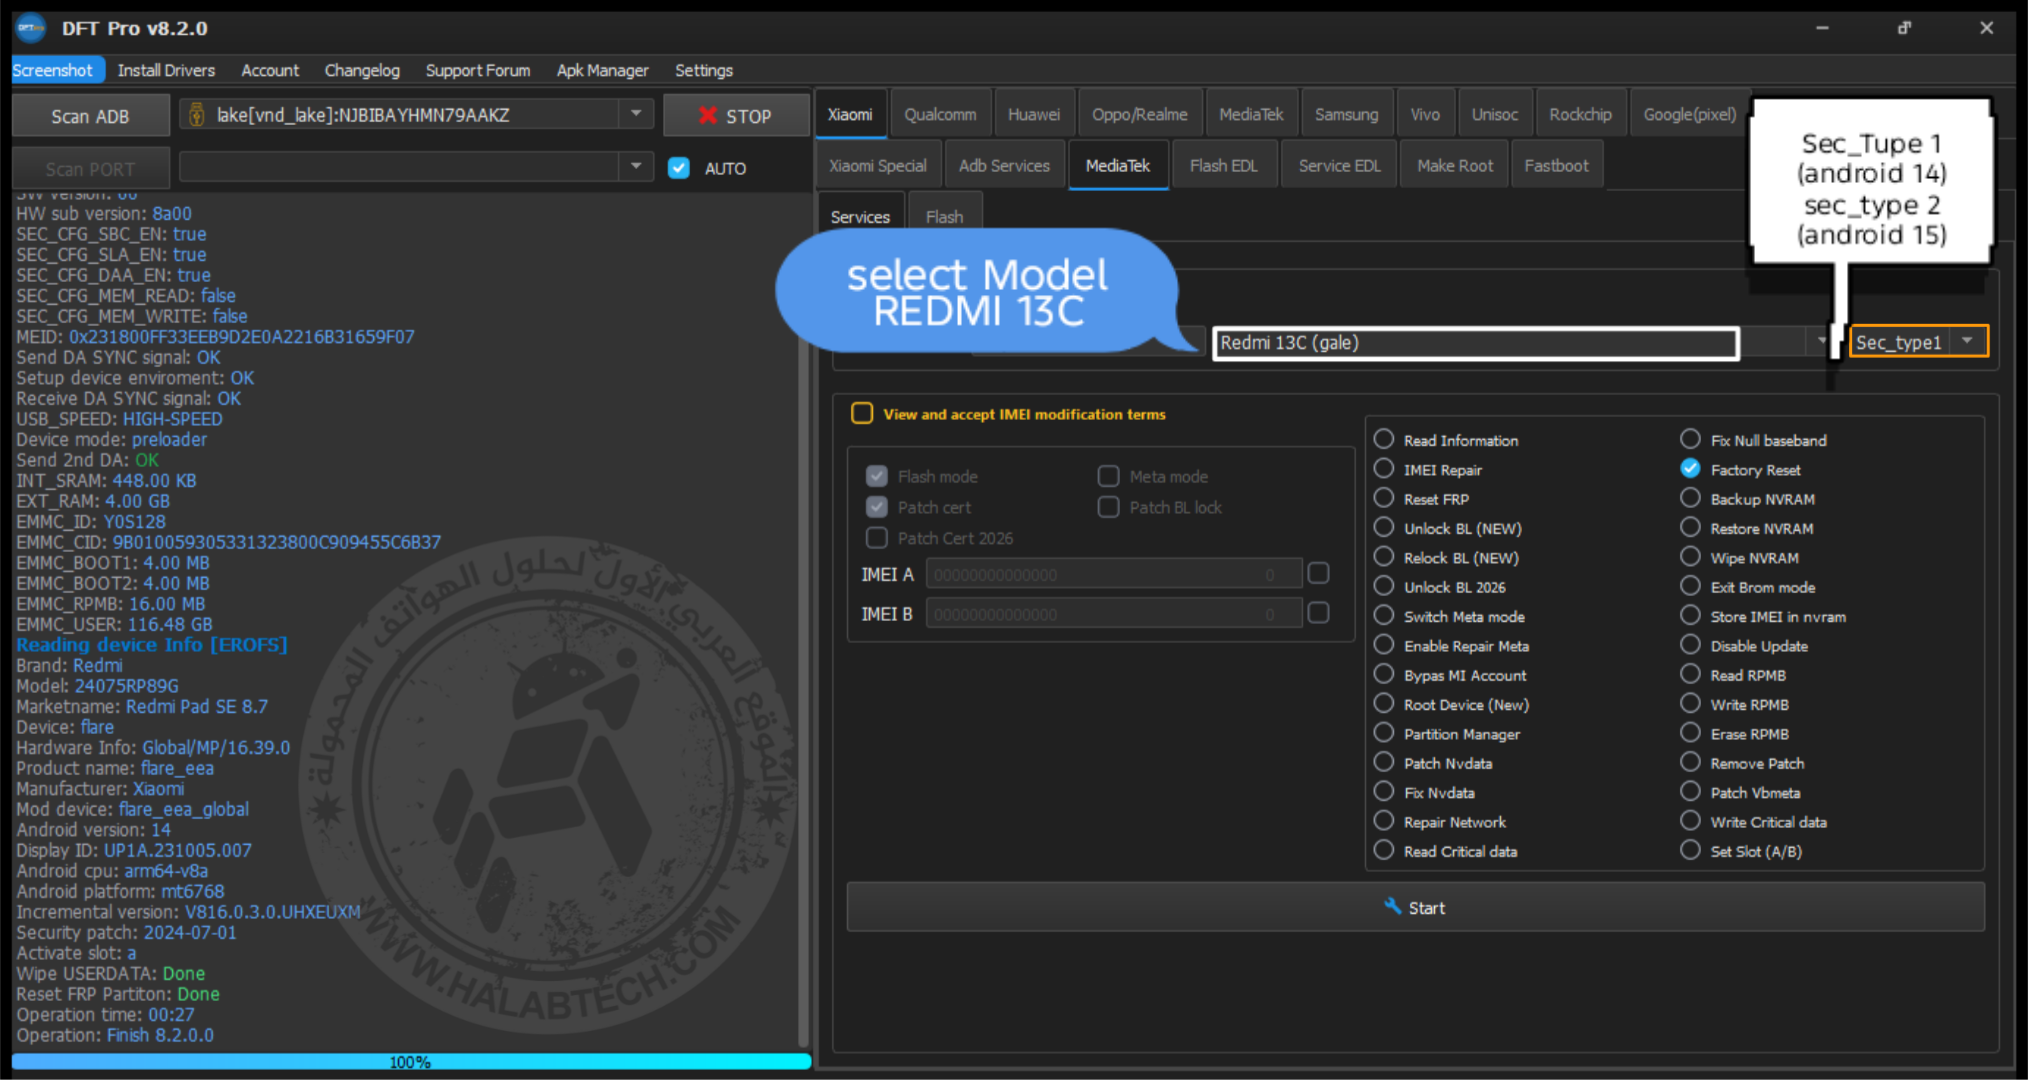The height and width of the screenshot is (1080, 2028).
Task: Select Erase RPMB option
Action: tap(1691, 733)
